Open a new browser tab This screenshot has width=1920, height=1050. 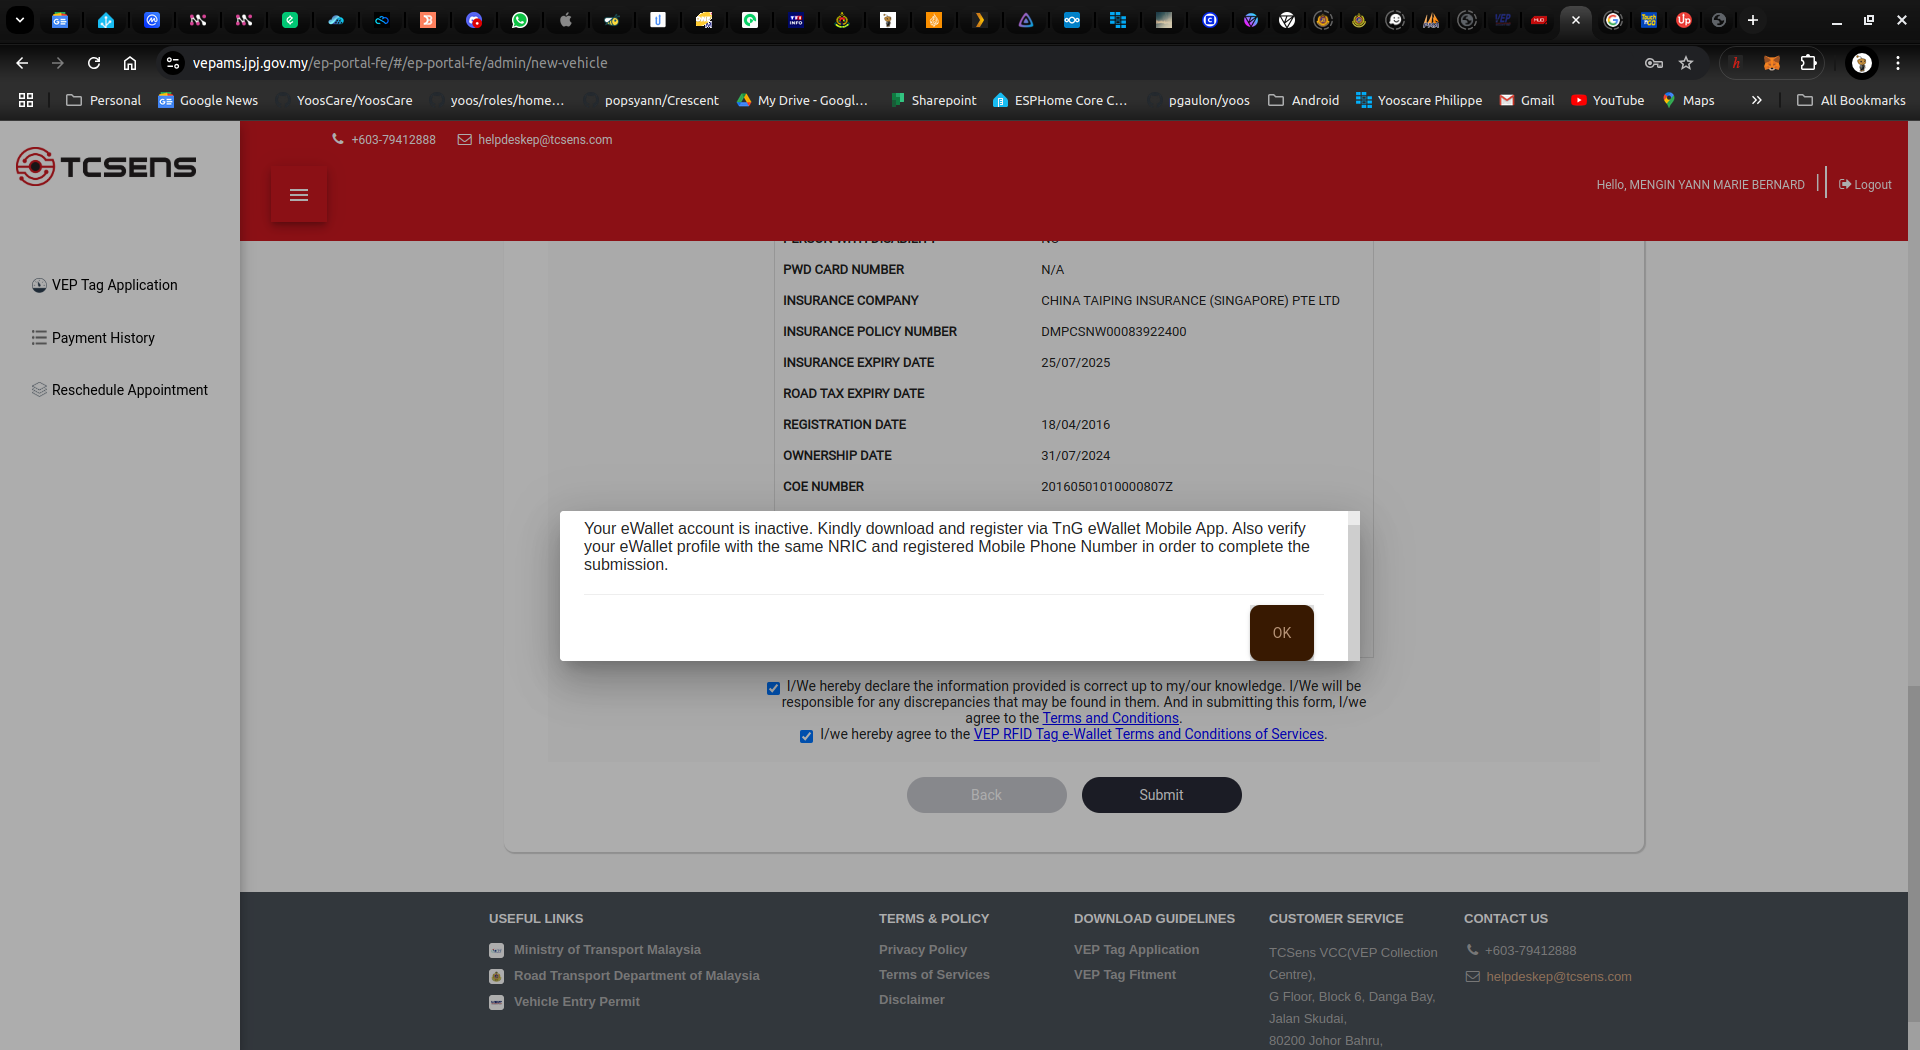click(x=1752, y=20)
